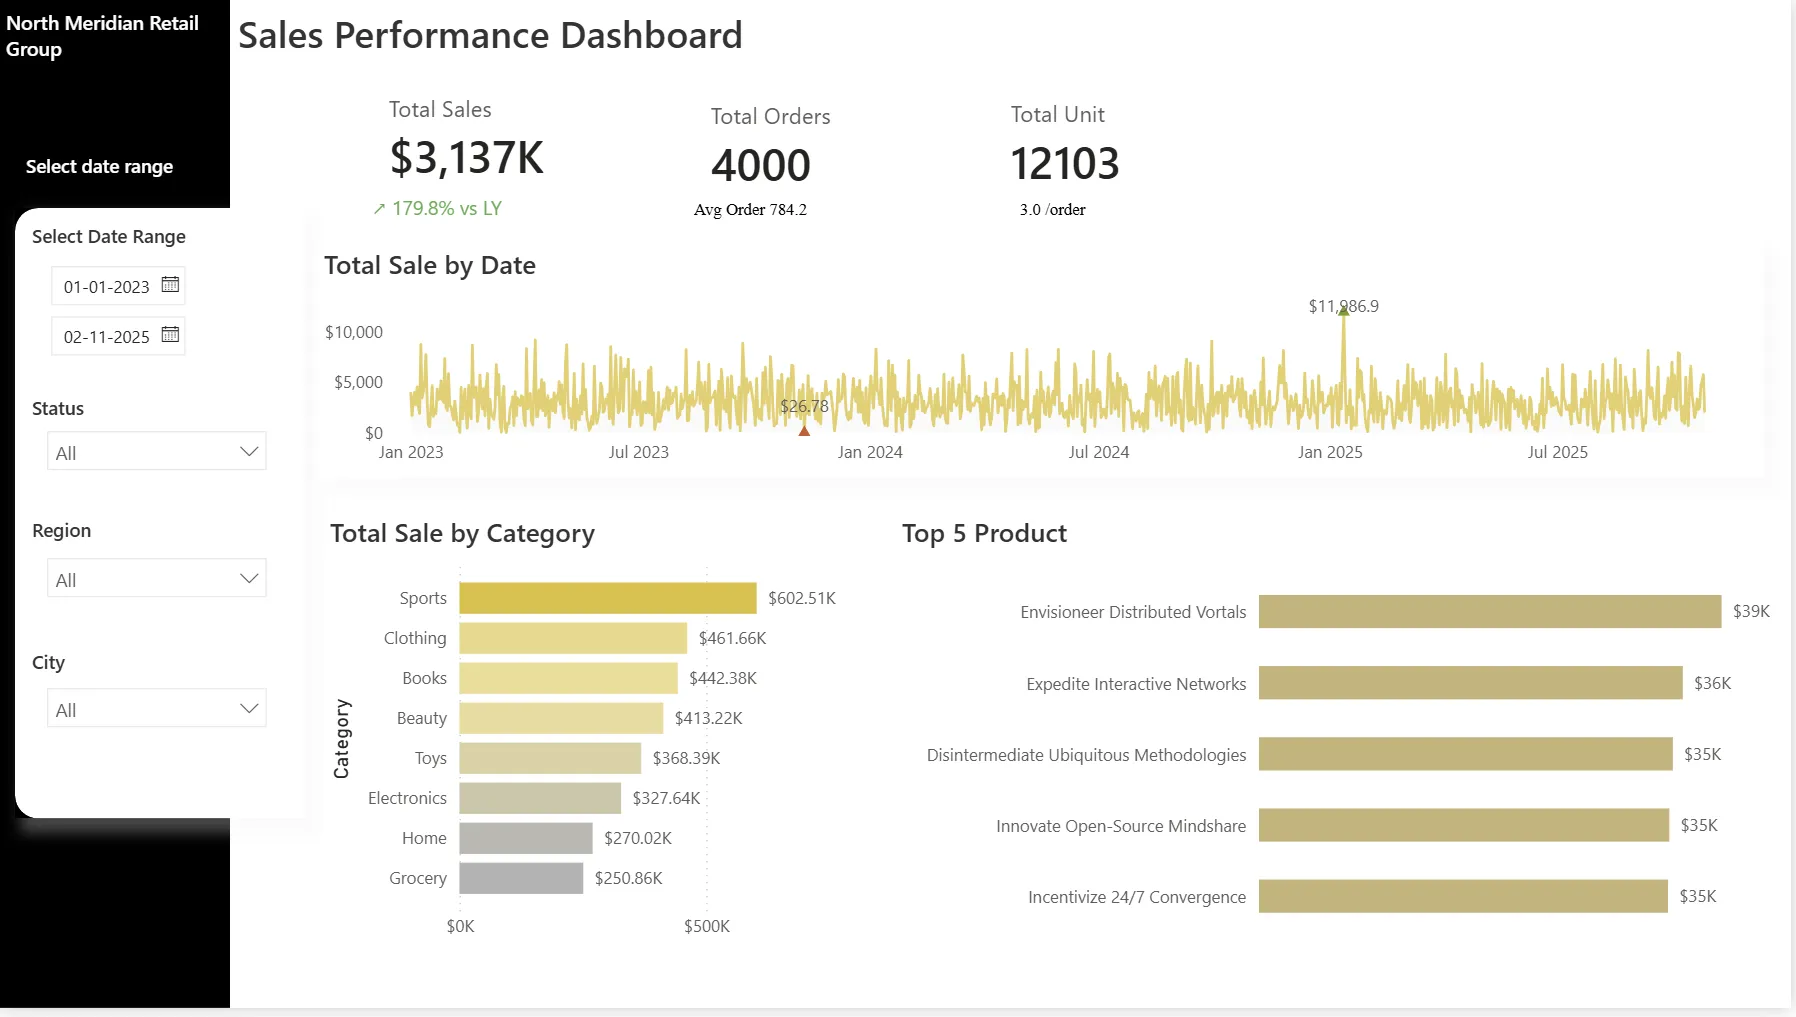Click the Total Sale by Category title
1796x1017 pixels.
(462, 533)
